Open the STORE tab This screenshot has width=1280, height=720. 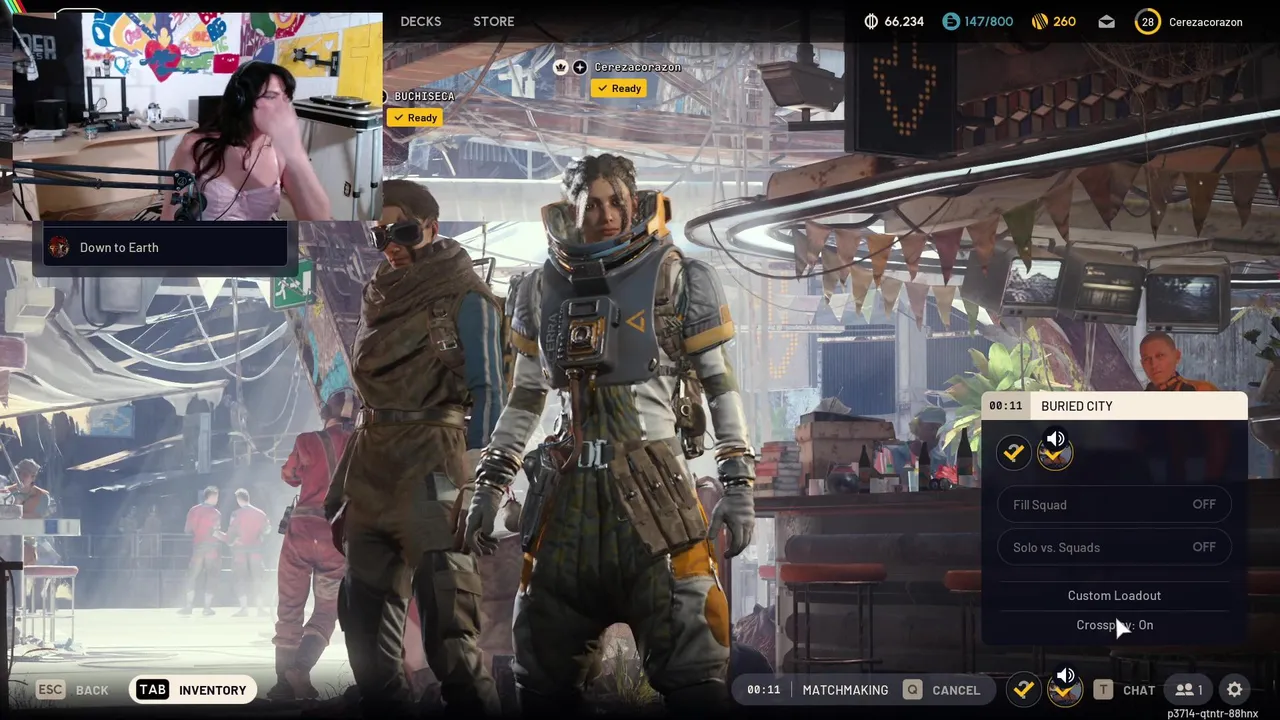[x=494, y=21]
